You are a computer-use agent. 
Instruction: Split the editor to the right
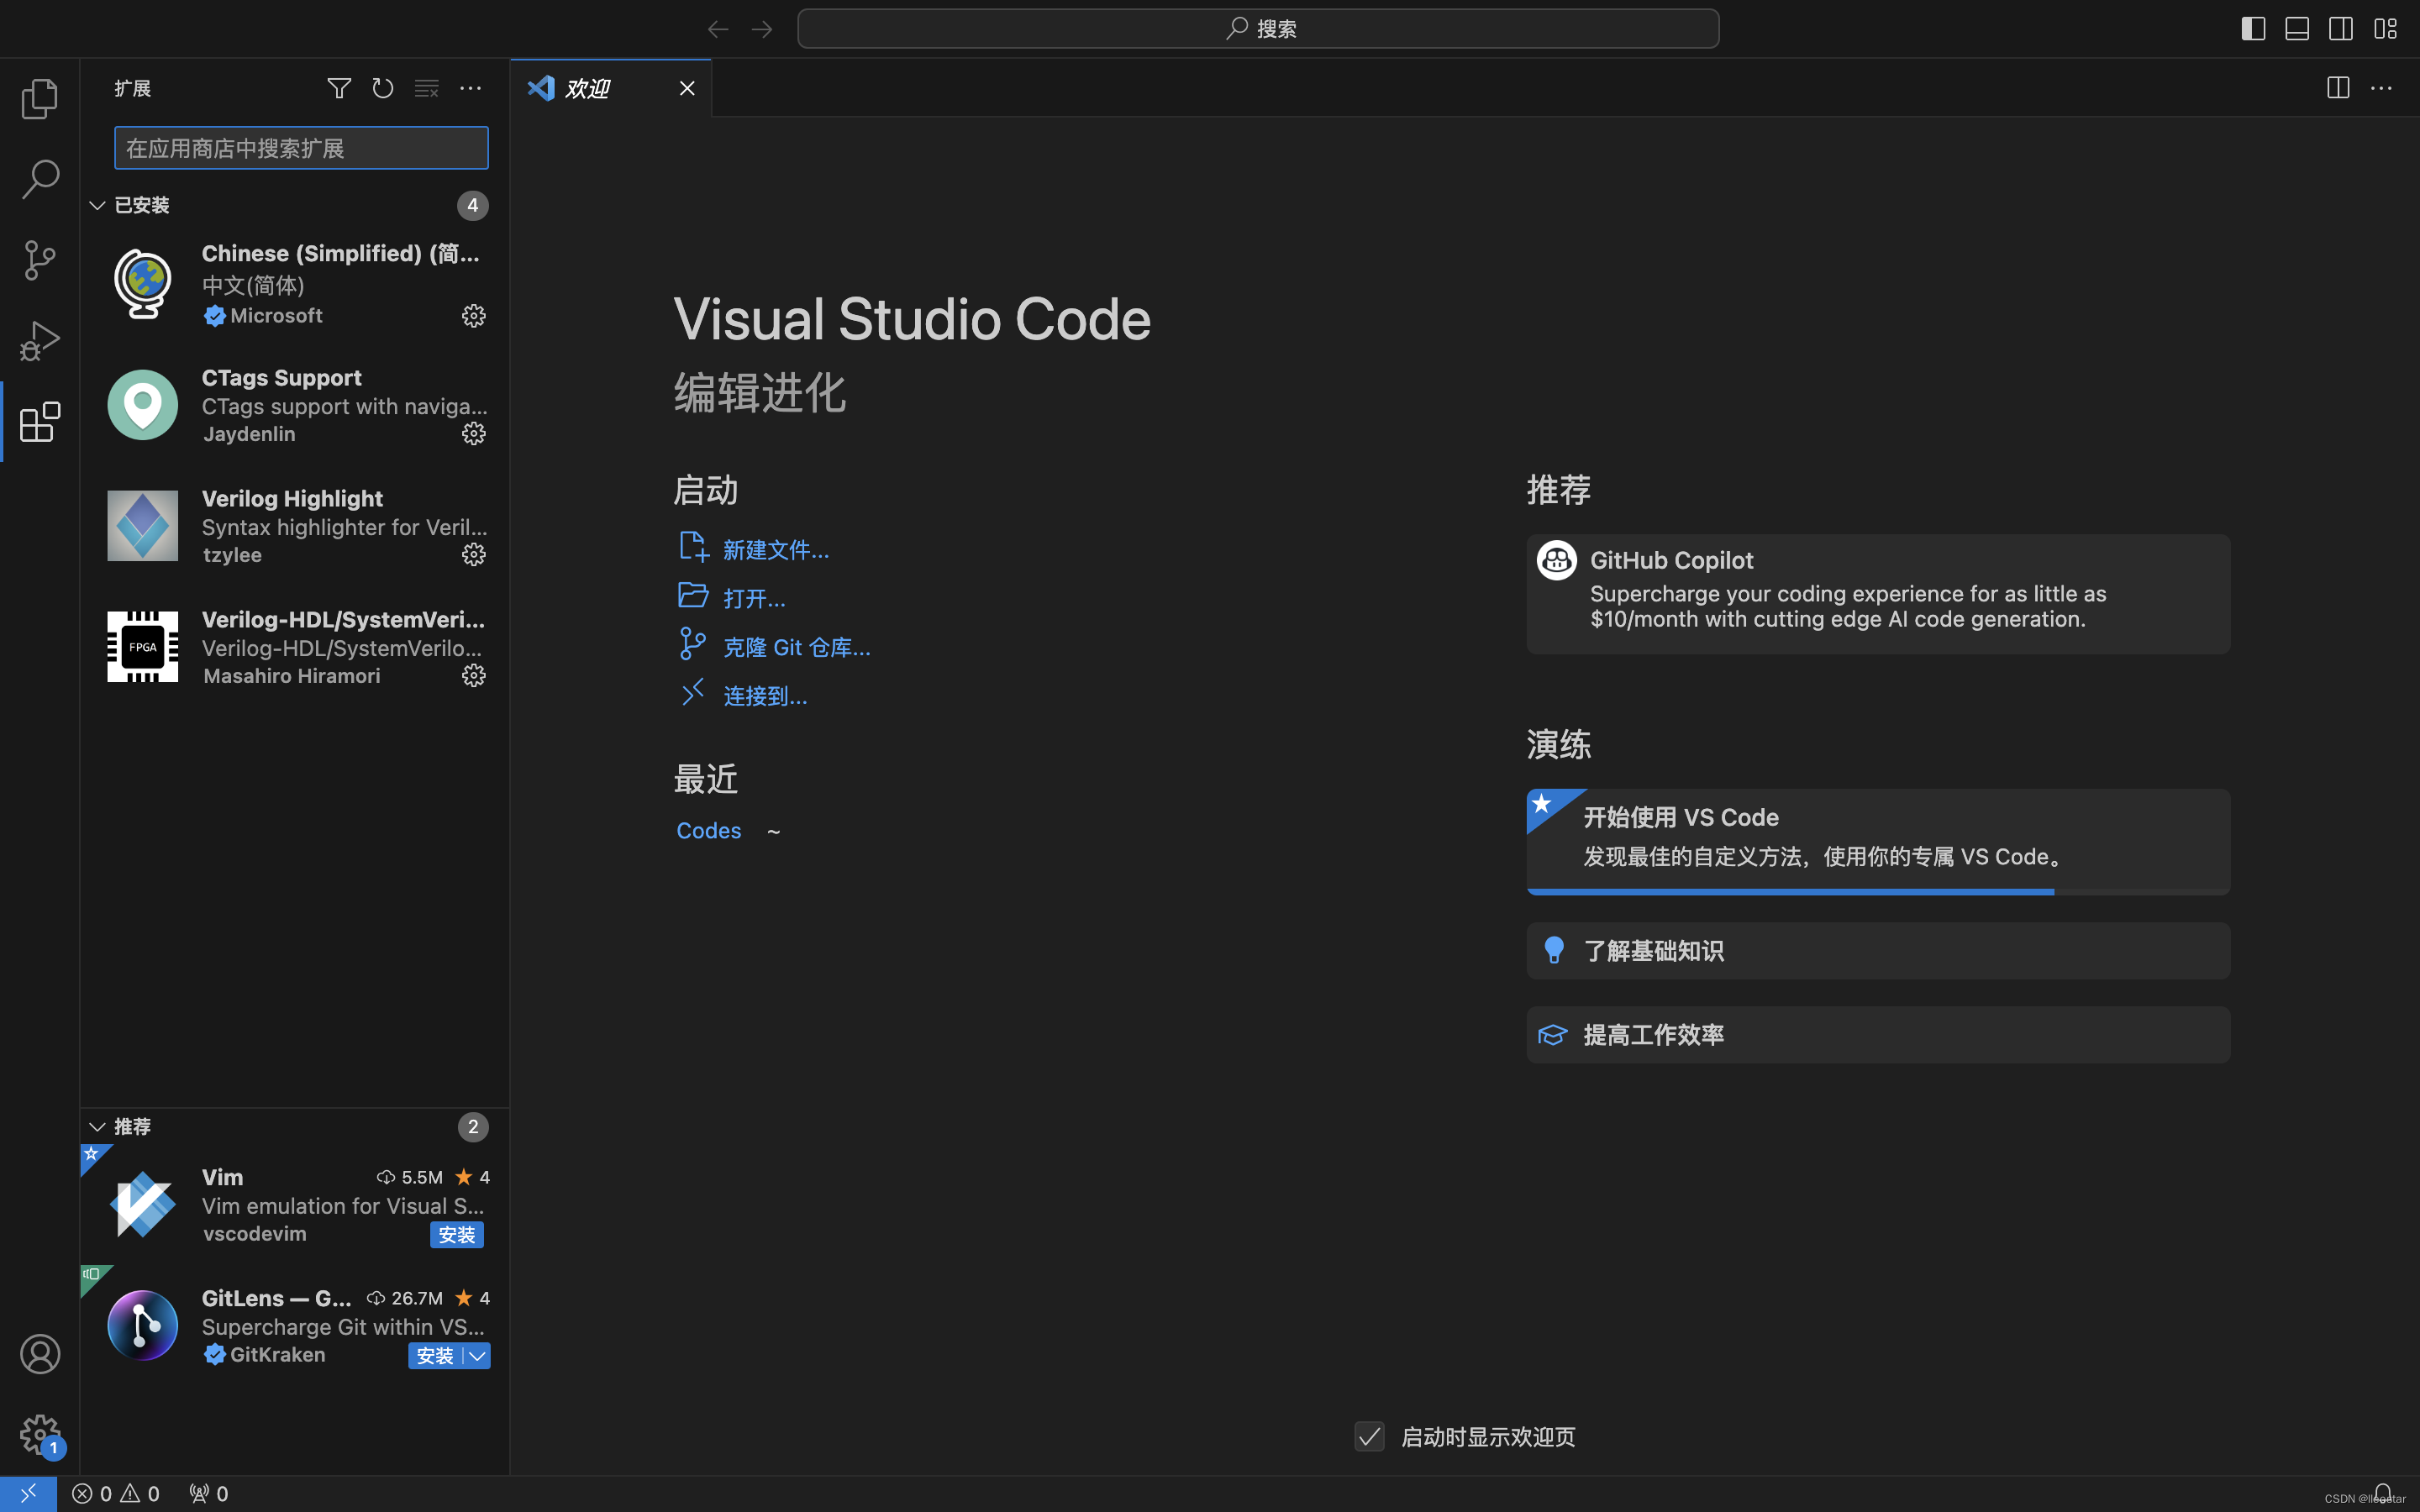2338,88
